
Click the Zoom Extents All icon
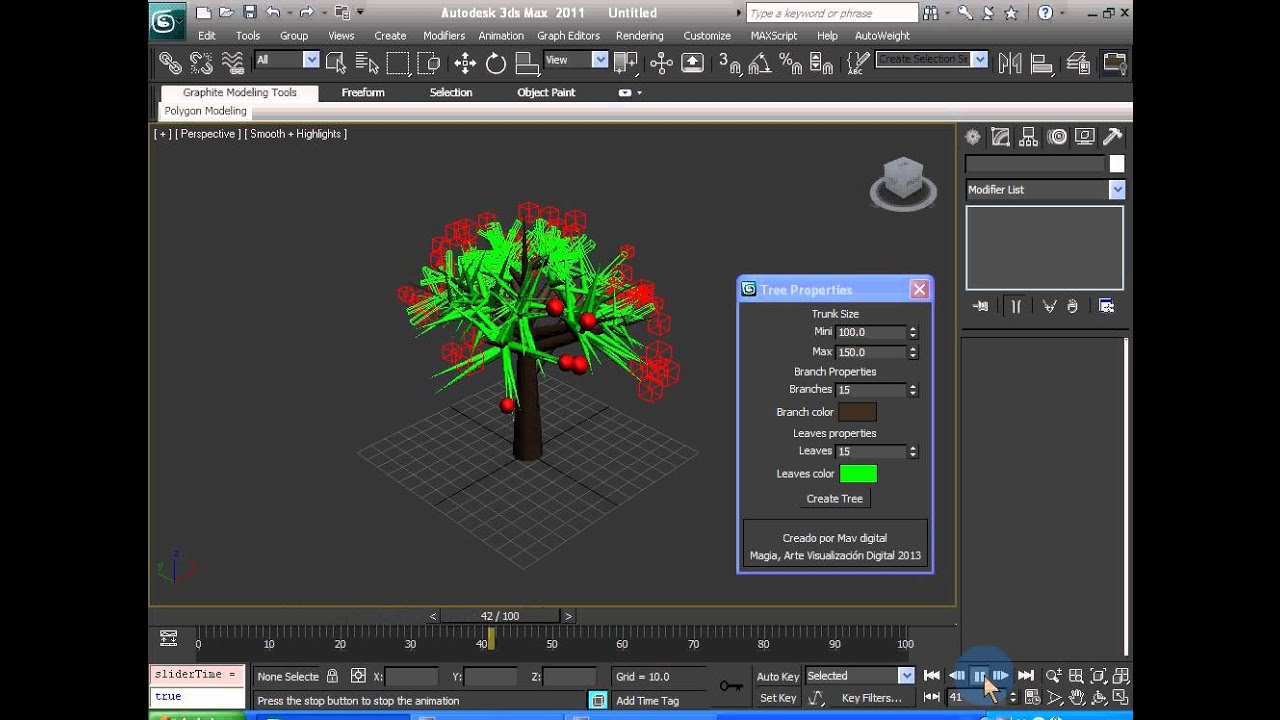pyautogui.click(x=1120, y=677)
